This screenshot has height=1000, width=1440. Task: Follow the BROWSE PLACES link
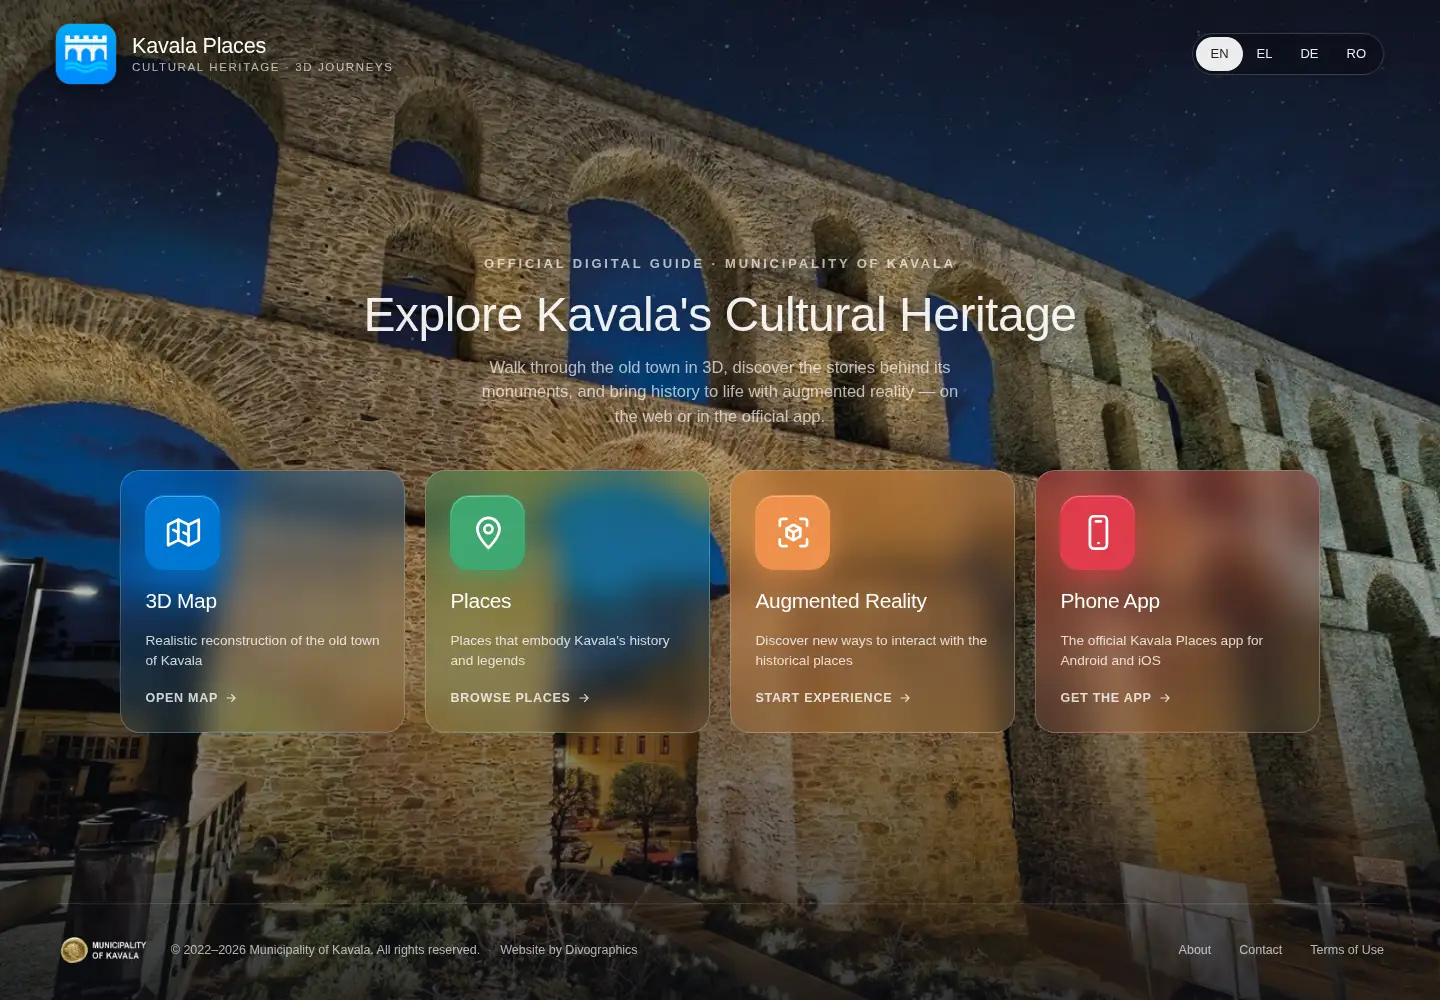click(520, 698)
